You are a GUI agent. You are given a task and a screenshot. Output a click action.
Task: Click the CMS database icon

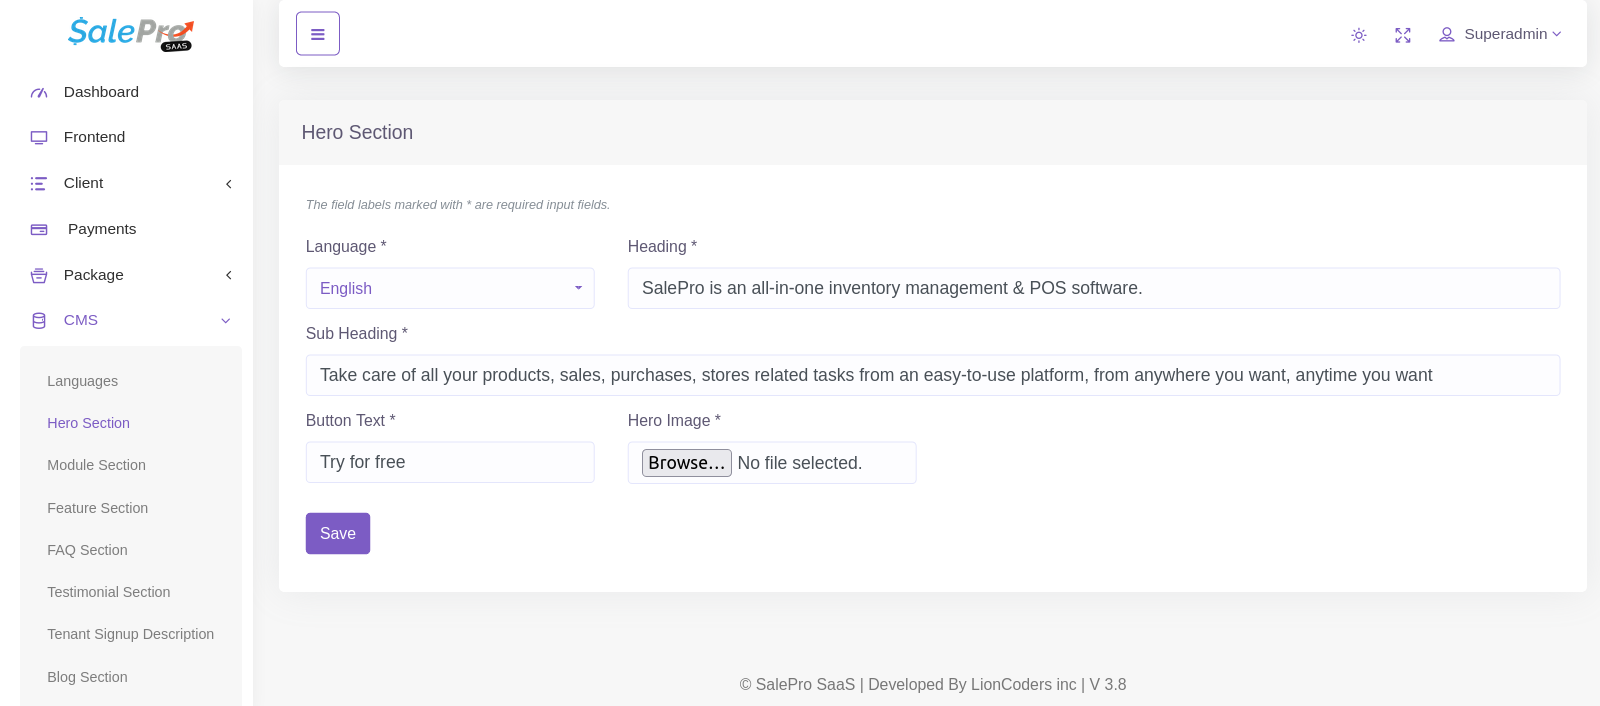[x=39, y=321]
